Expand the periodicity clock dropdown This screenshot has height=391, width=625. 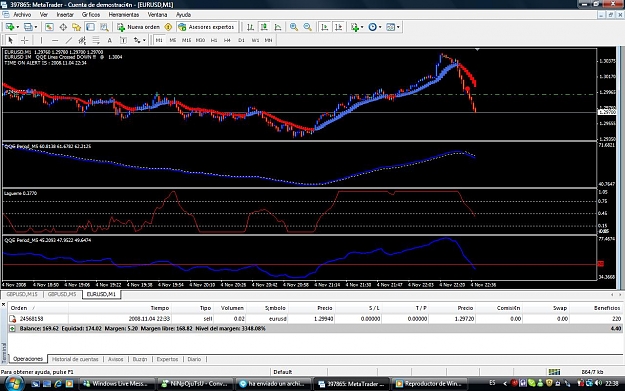coord(380,27)
